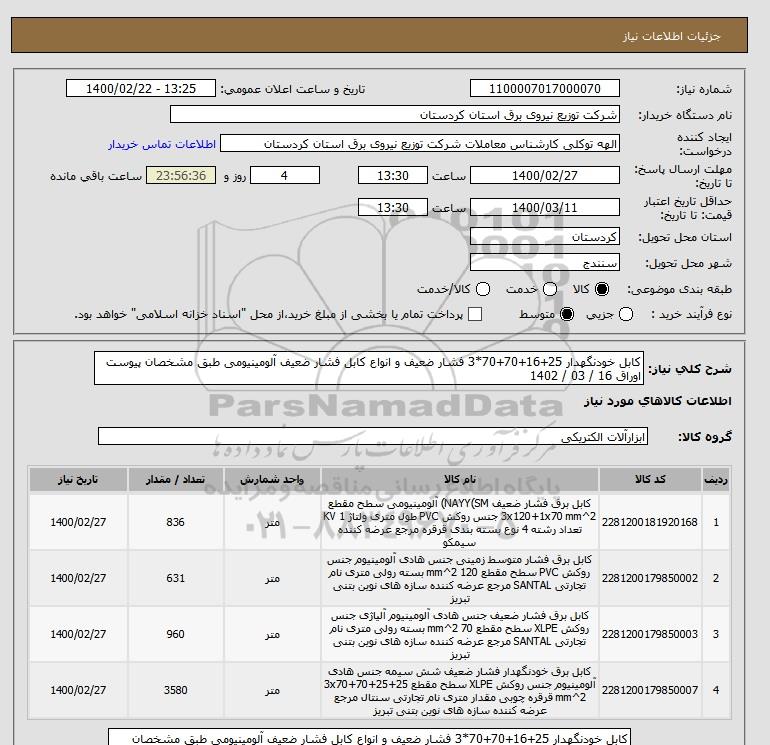Click the request creator name field
Screen dimensions: 770x745
(420, 144)
